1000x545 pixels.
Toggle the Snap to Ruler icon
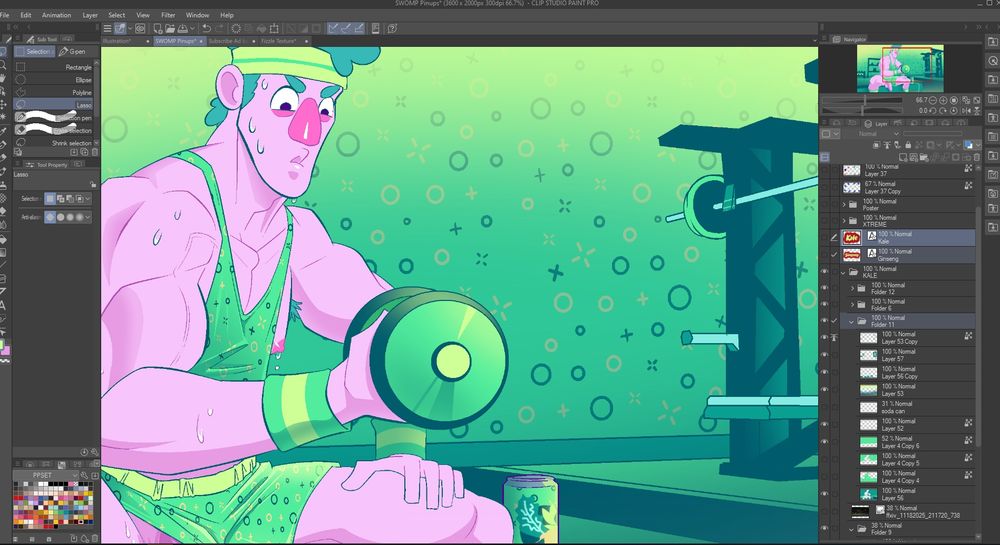click(333, 28)
